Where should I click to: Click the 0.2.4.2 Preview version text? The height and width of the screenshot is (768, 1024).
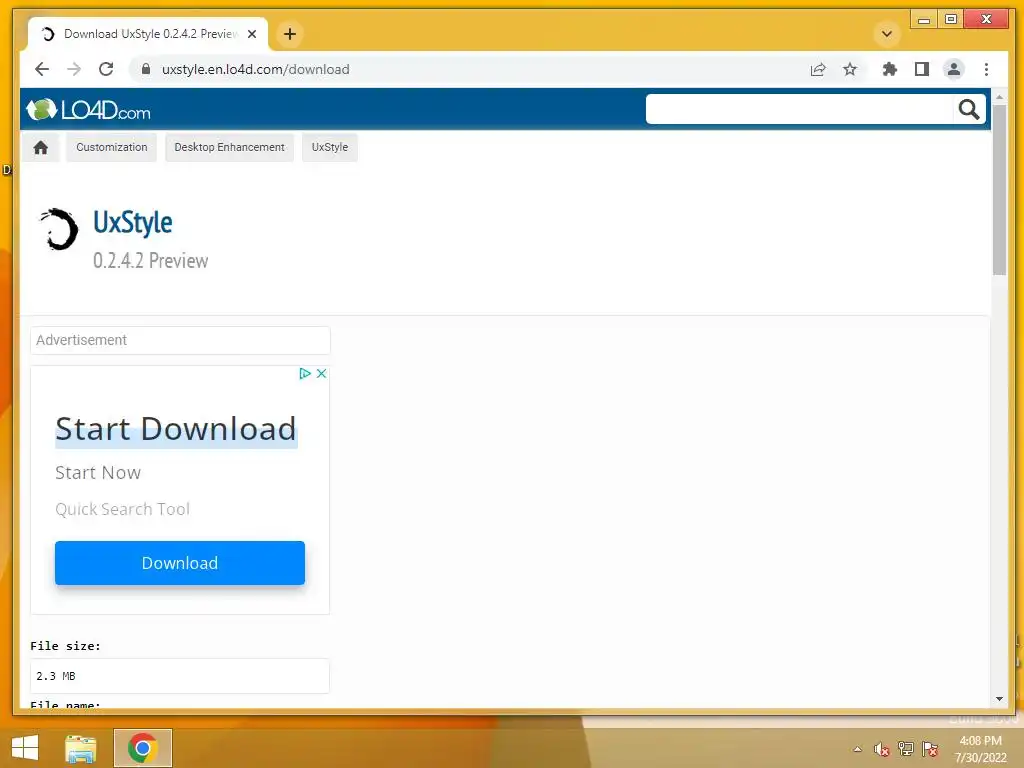pos(150,261)
